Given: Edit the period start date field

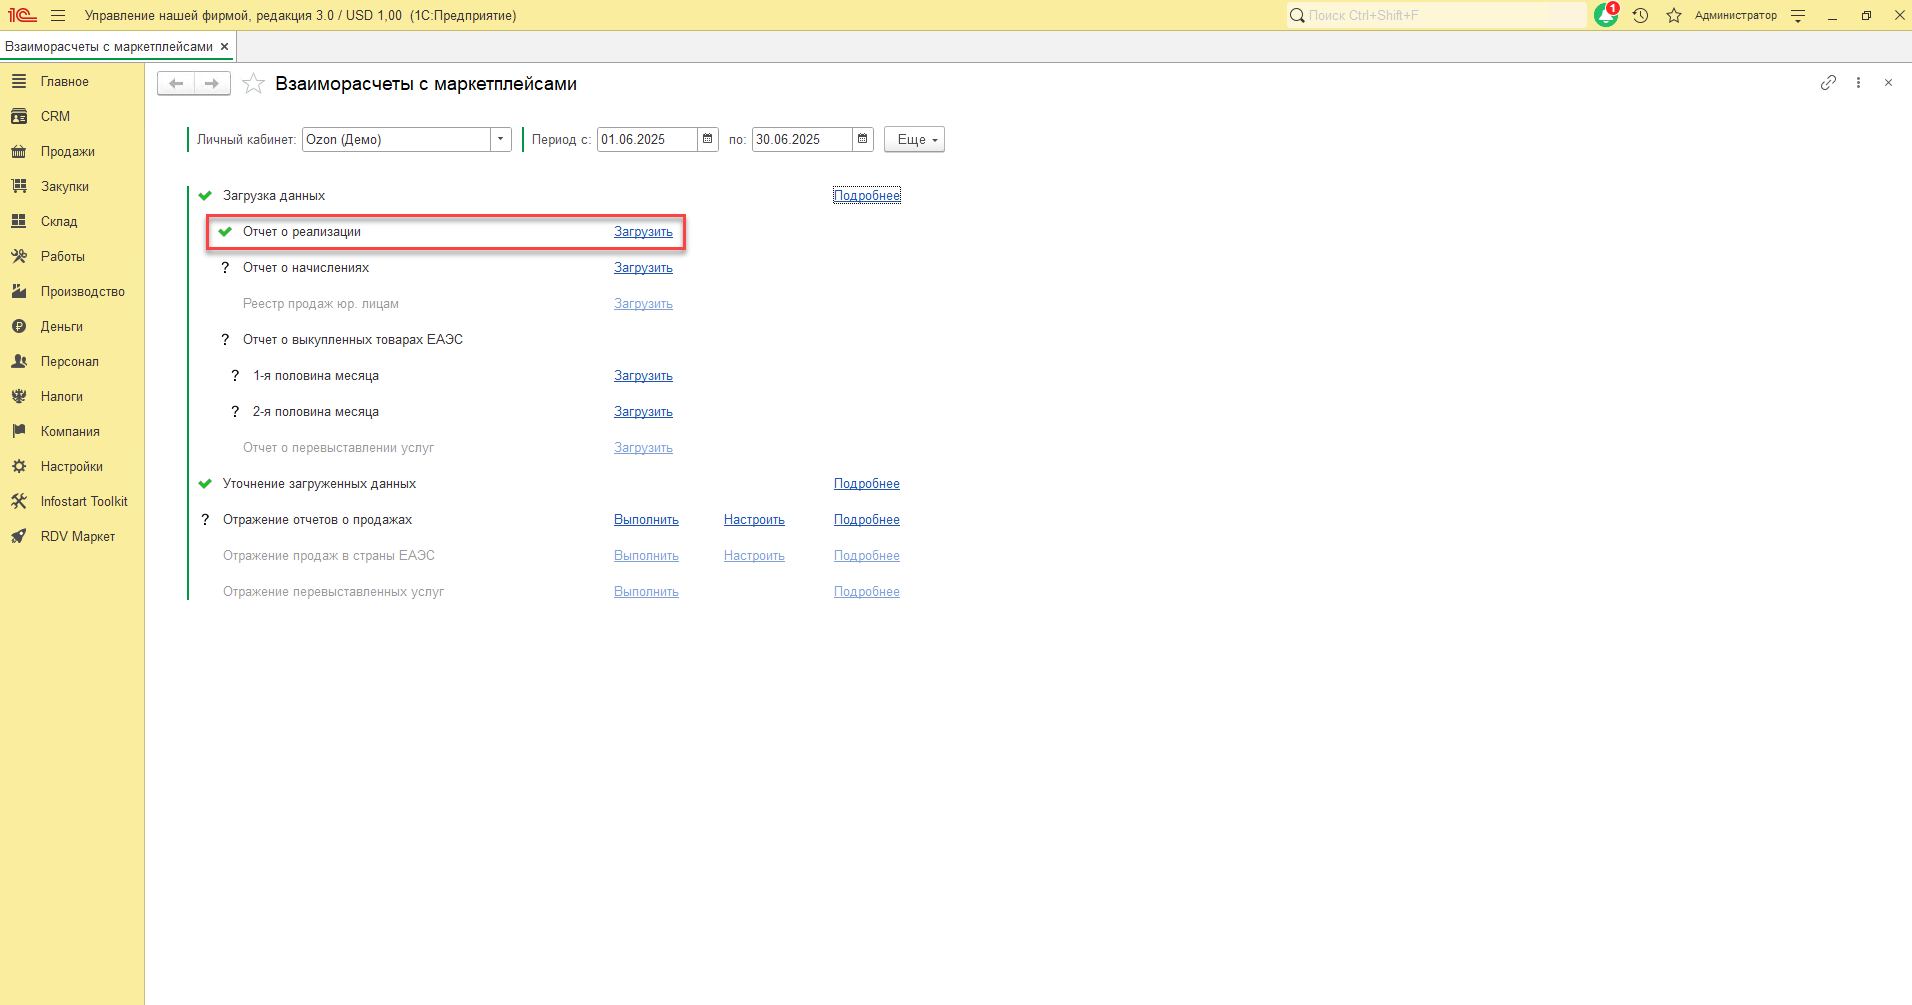Looking at the screenshot, I should click(x=647, y=139).
